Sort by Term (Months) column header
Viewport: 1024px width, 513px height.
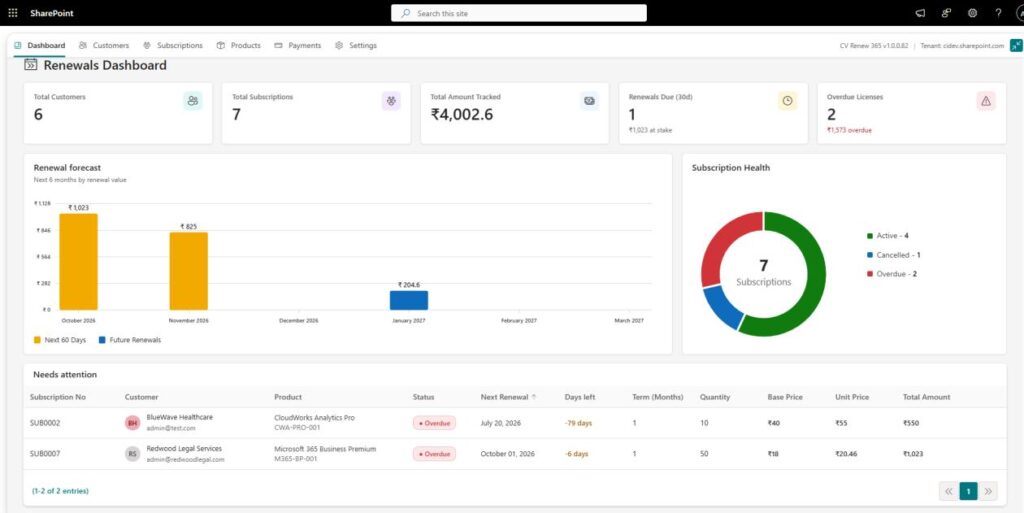coord(658,397)
